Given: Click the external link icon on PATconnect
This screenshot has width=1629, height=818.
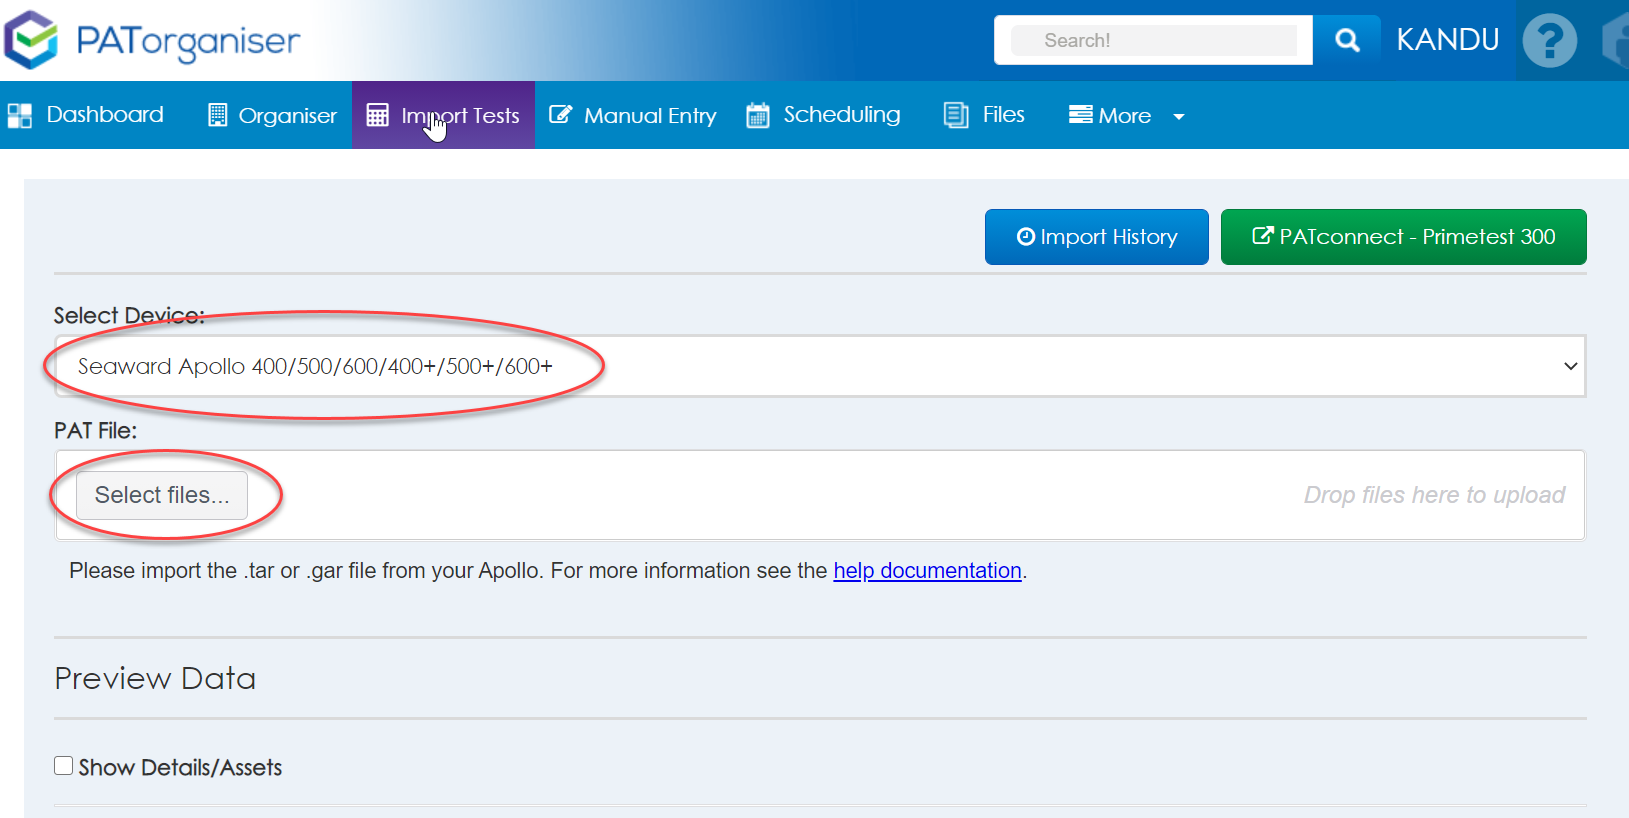Looking at the screenshot, I should (1262, 236).
